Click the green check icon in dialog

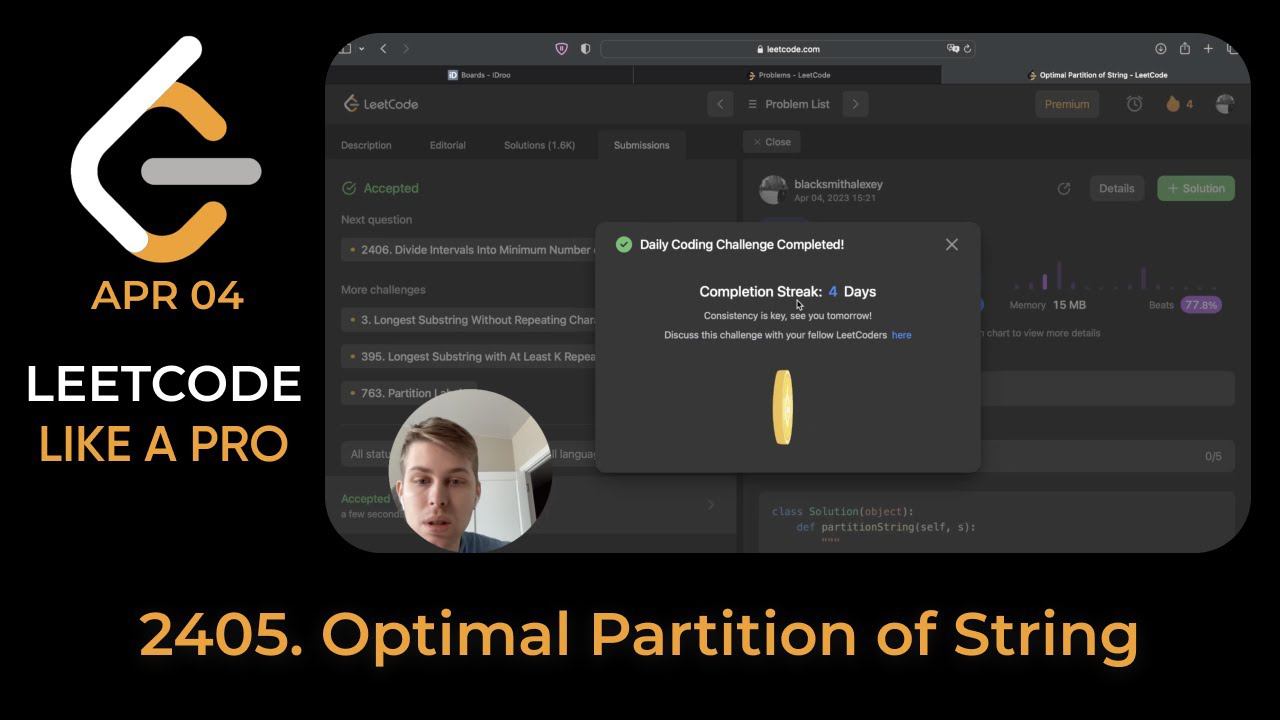click(624, 244)
